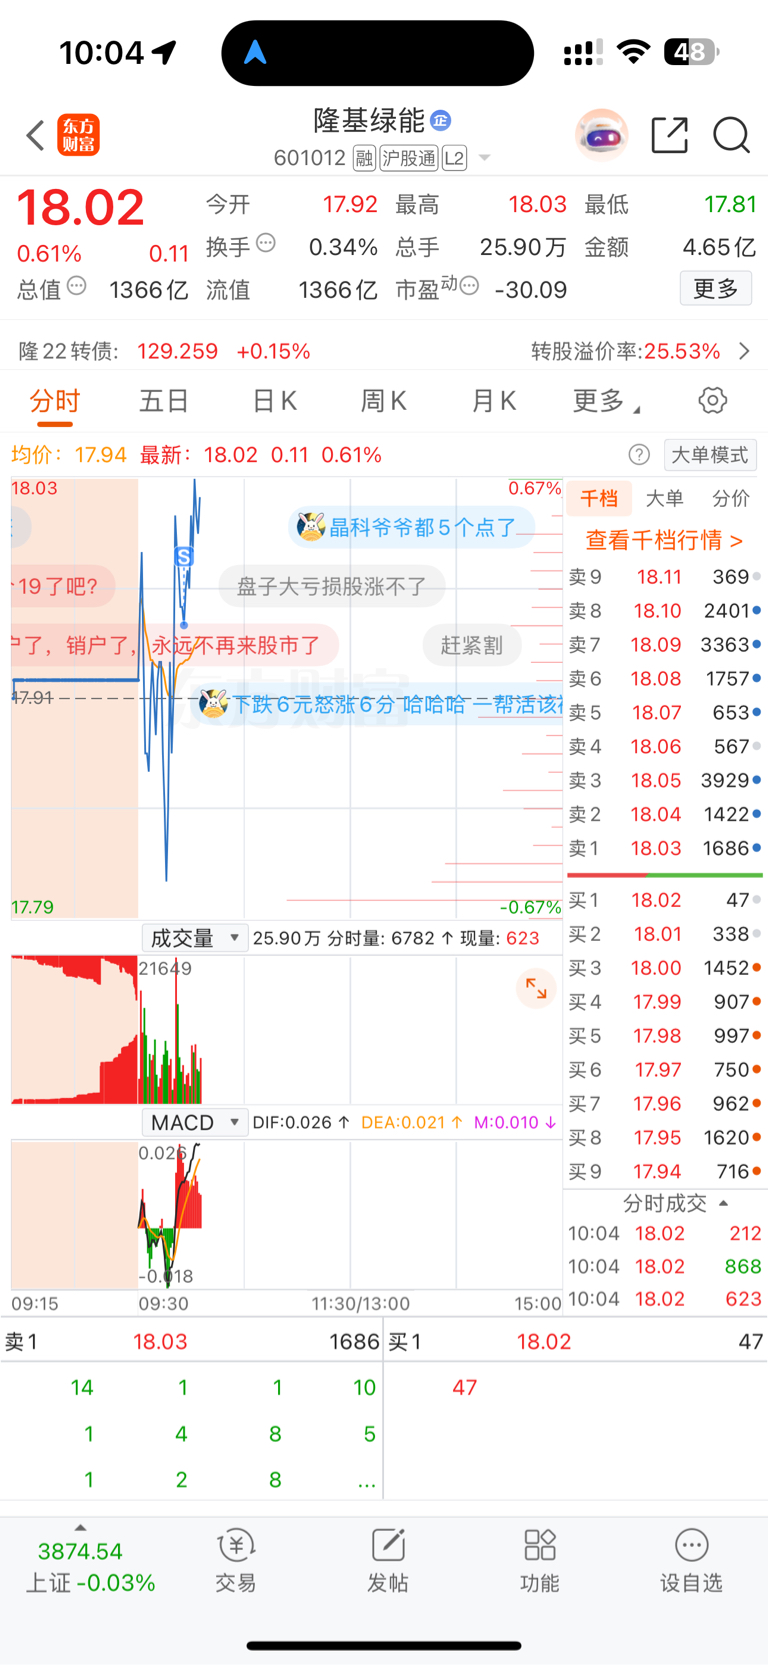This screenshot has height=1665, width=768.
Task: Open the 东方财富 logo icon
Action: 79,135
